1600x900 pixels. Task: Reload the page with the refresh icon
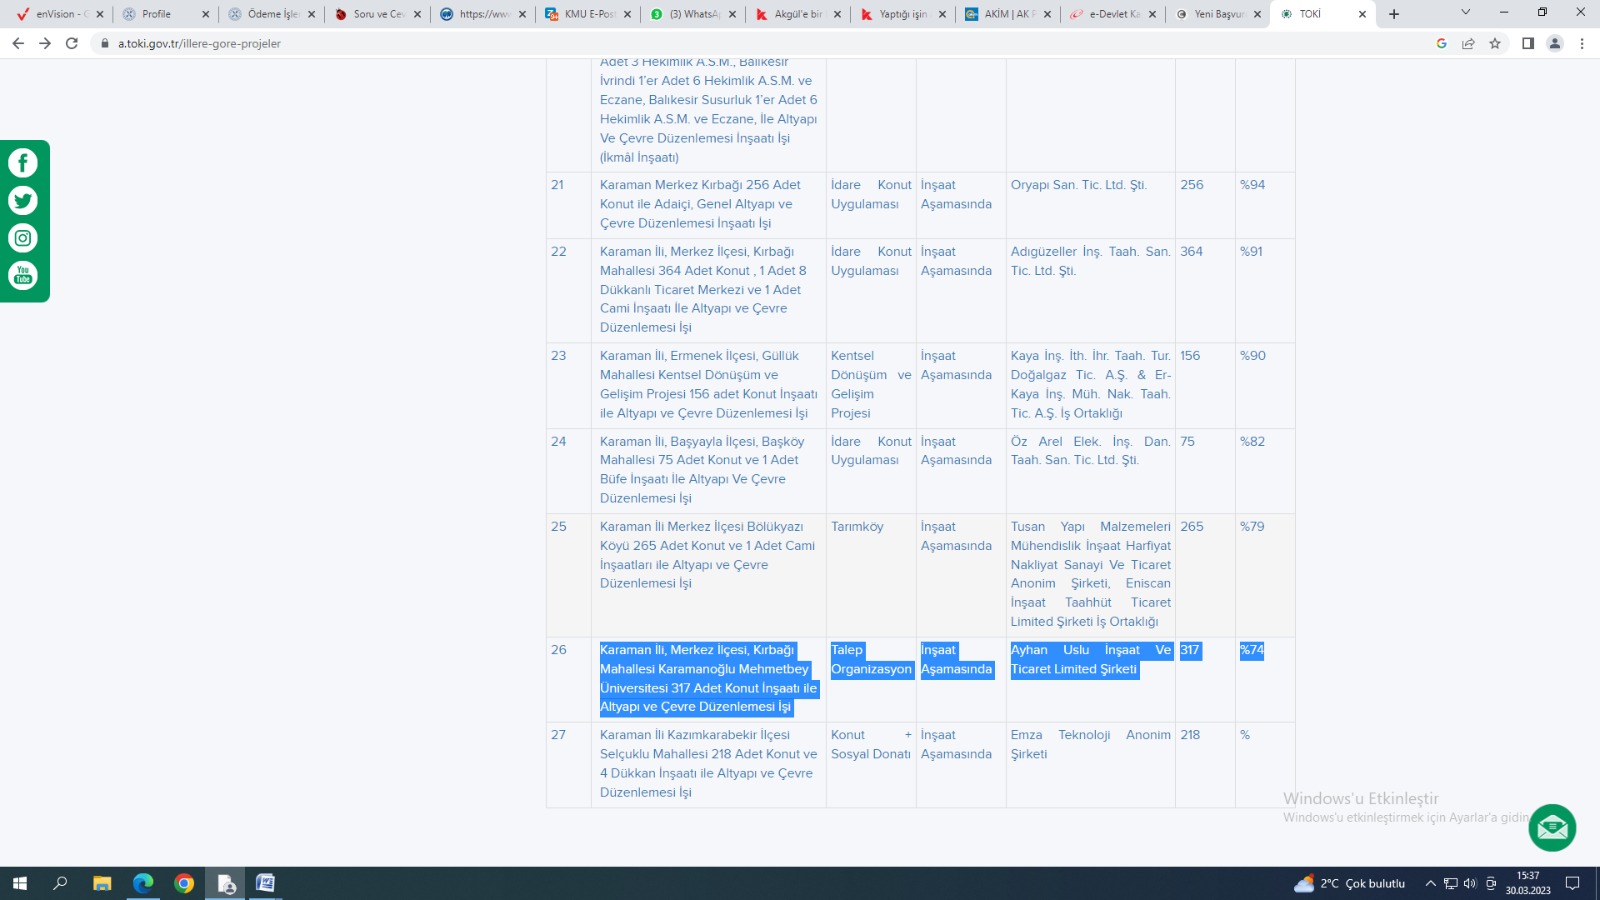coord(72,43)
